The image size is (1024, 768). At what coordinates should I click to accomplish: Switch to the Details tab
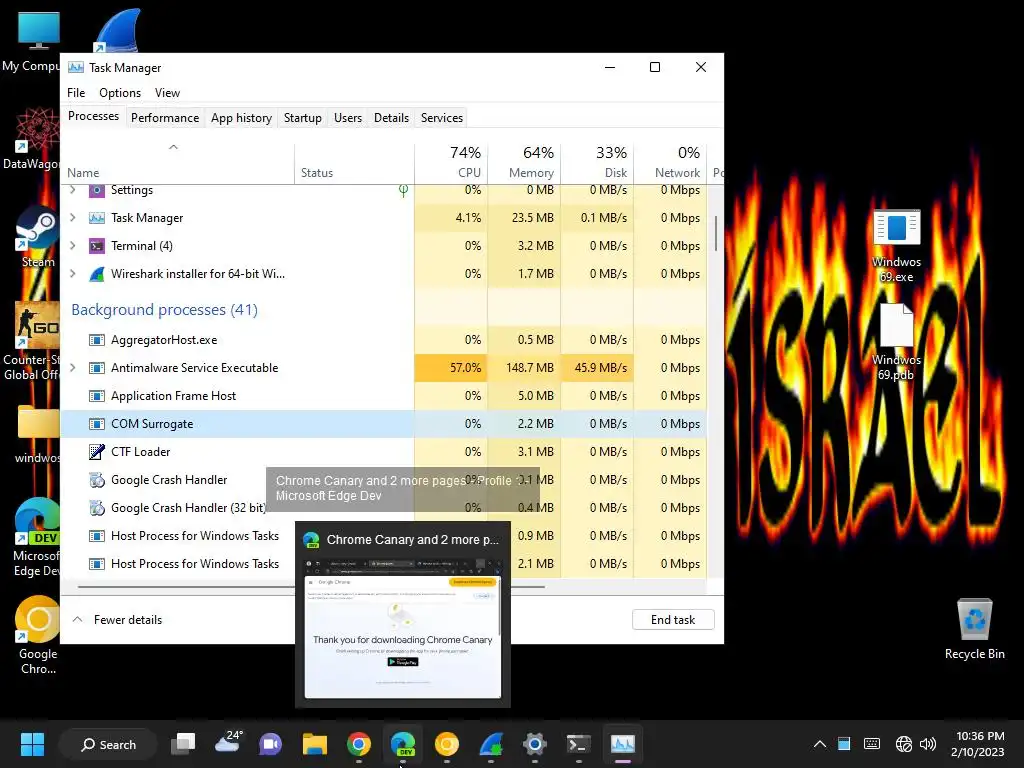coord(391,118)
